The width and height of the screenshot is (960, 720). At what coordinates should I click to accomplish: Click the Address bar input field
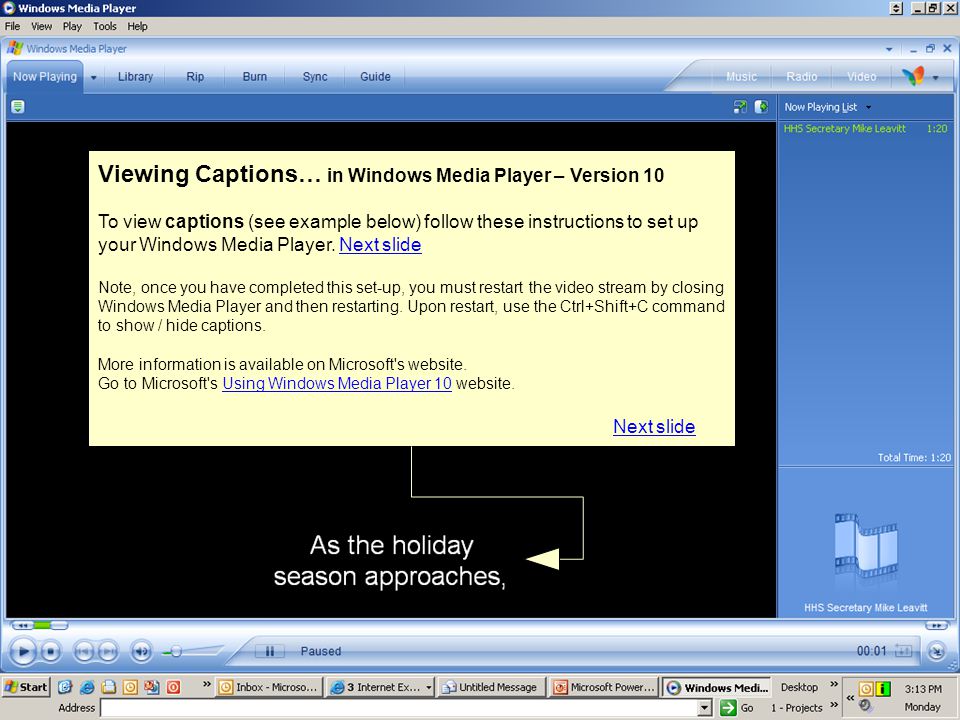tap(399, 708)
